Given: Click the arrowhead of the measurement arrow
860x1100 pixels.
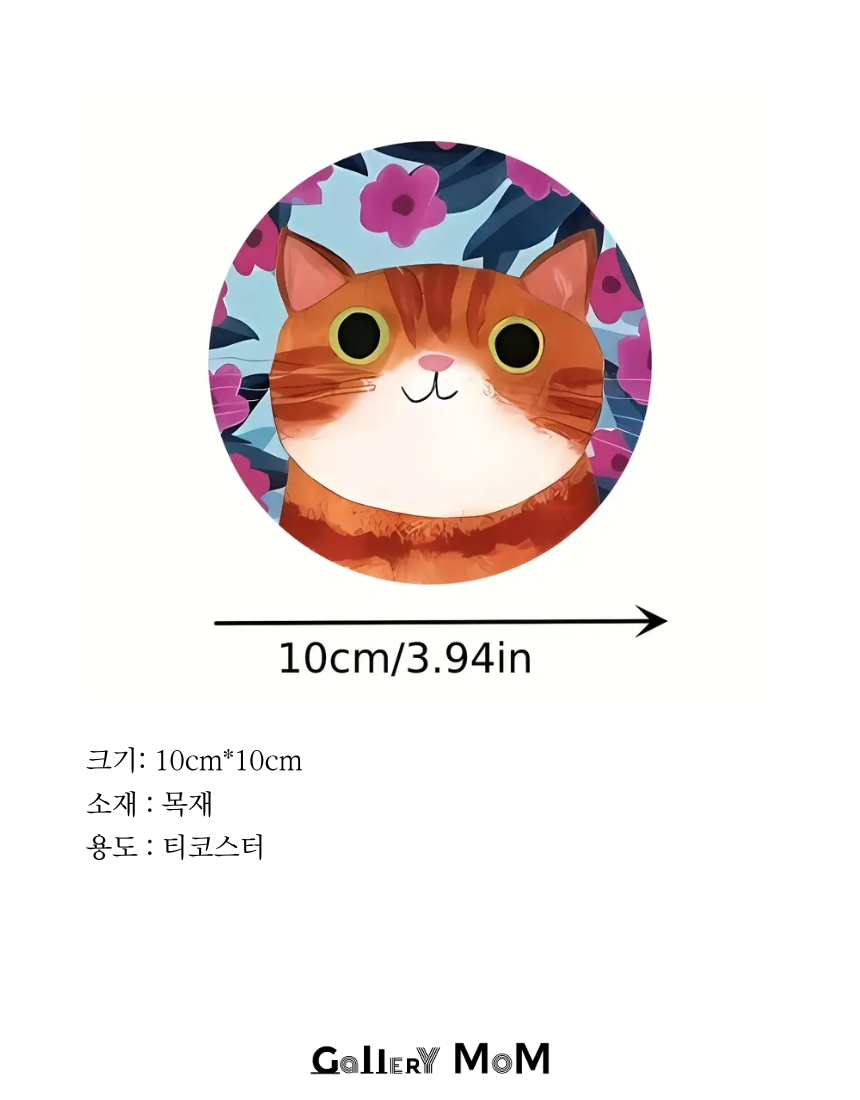Looking at the screenshot, I should [650, 621].
